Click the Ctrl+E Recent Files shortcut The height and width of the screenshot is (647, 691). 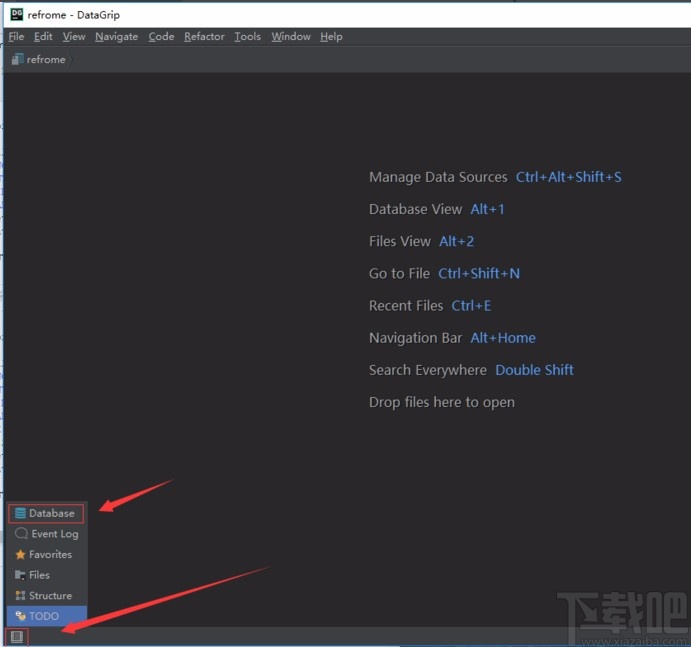pyautogui.click(x=471, y=306)
